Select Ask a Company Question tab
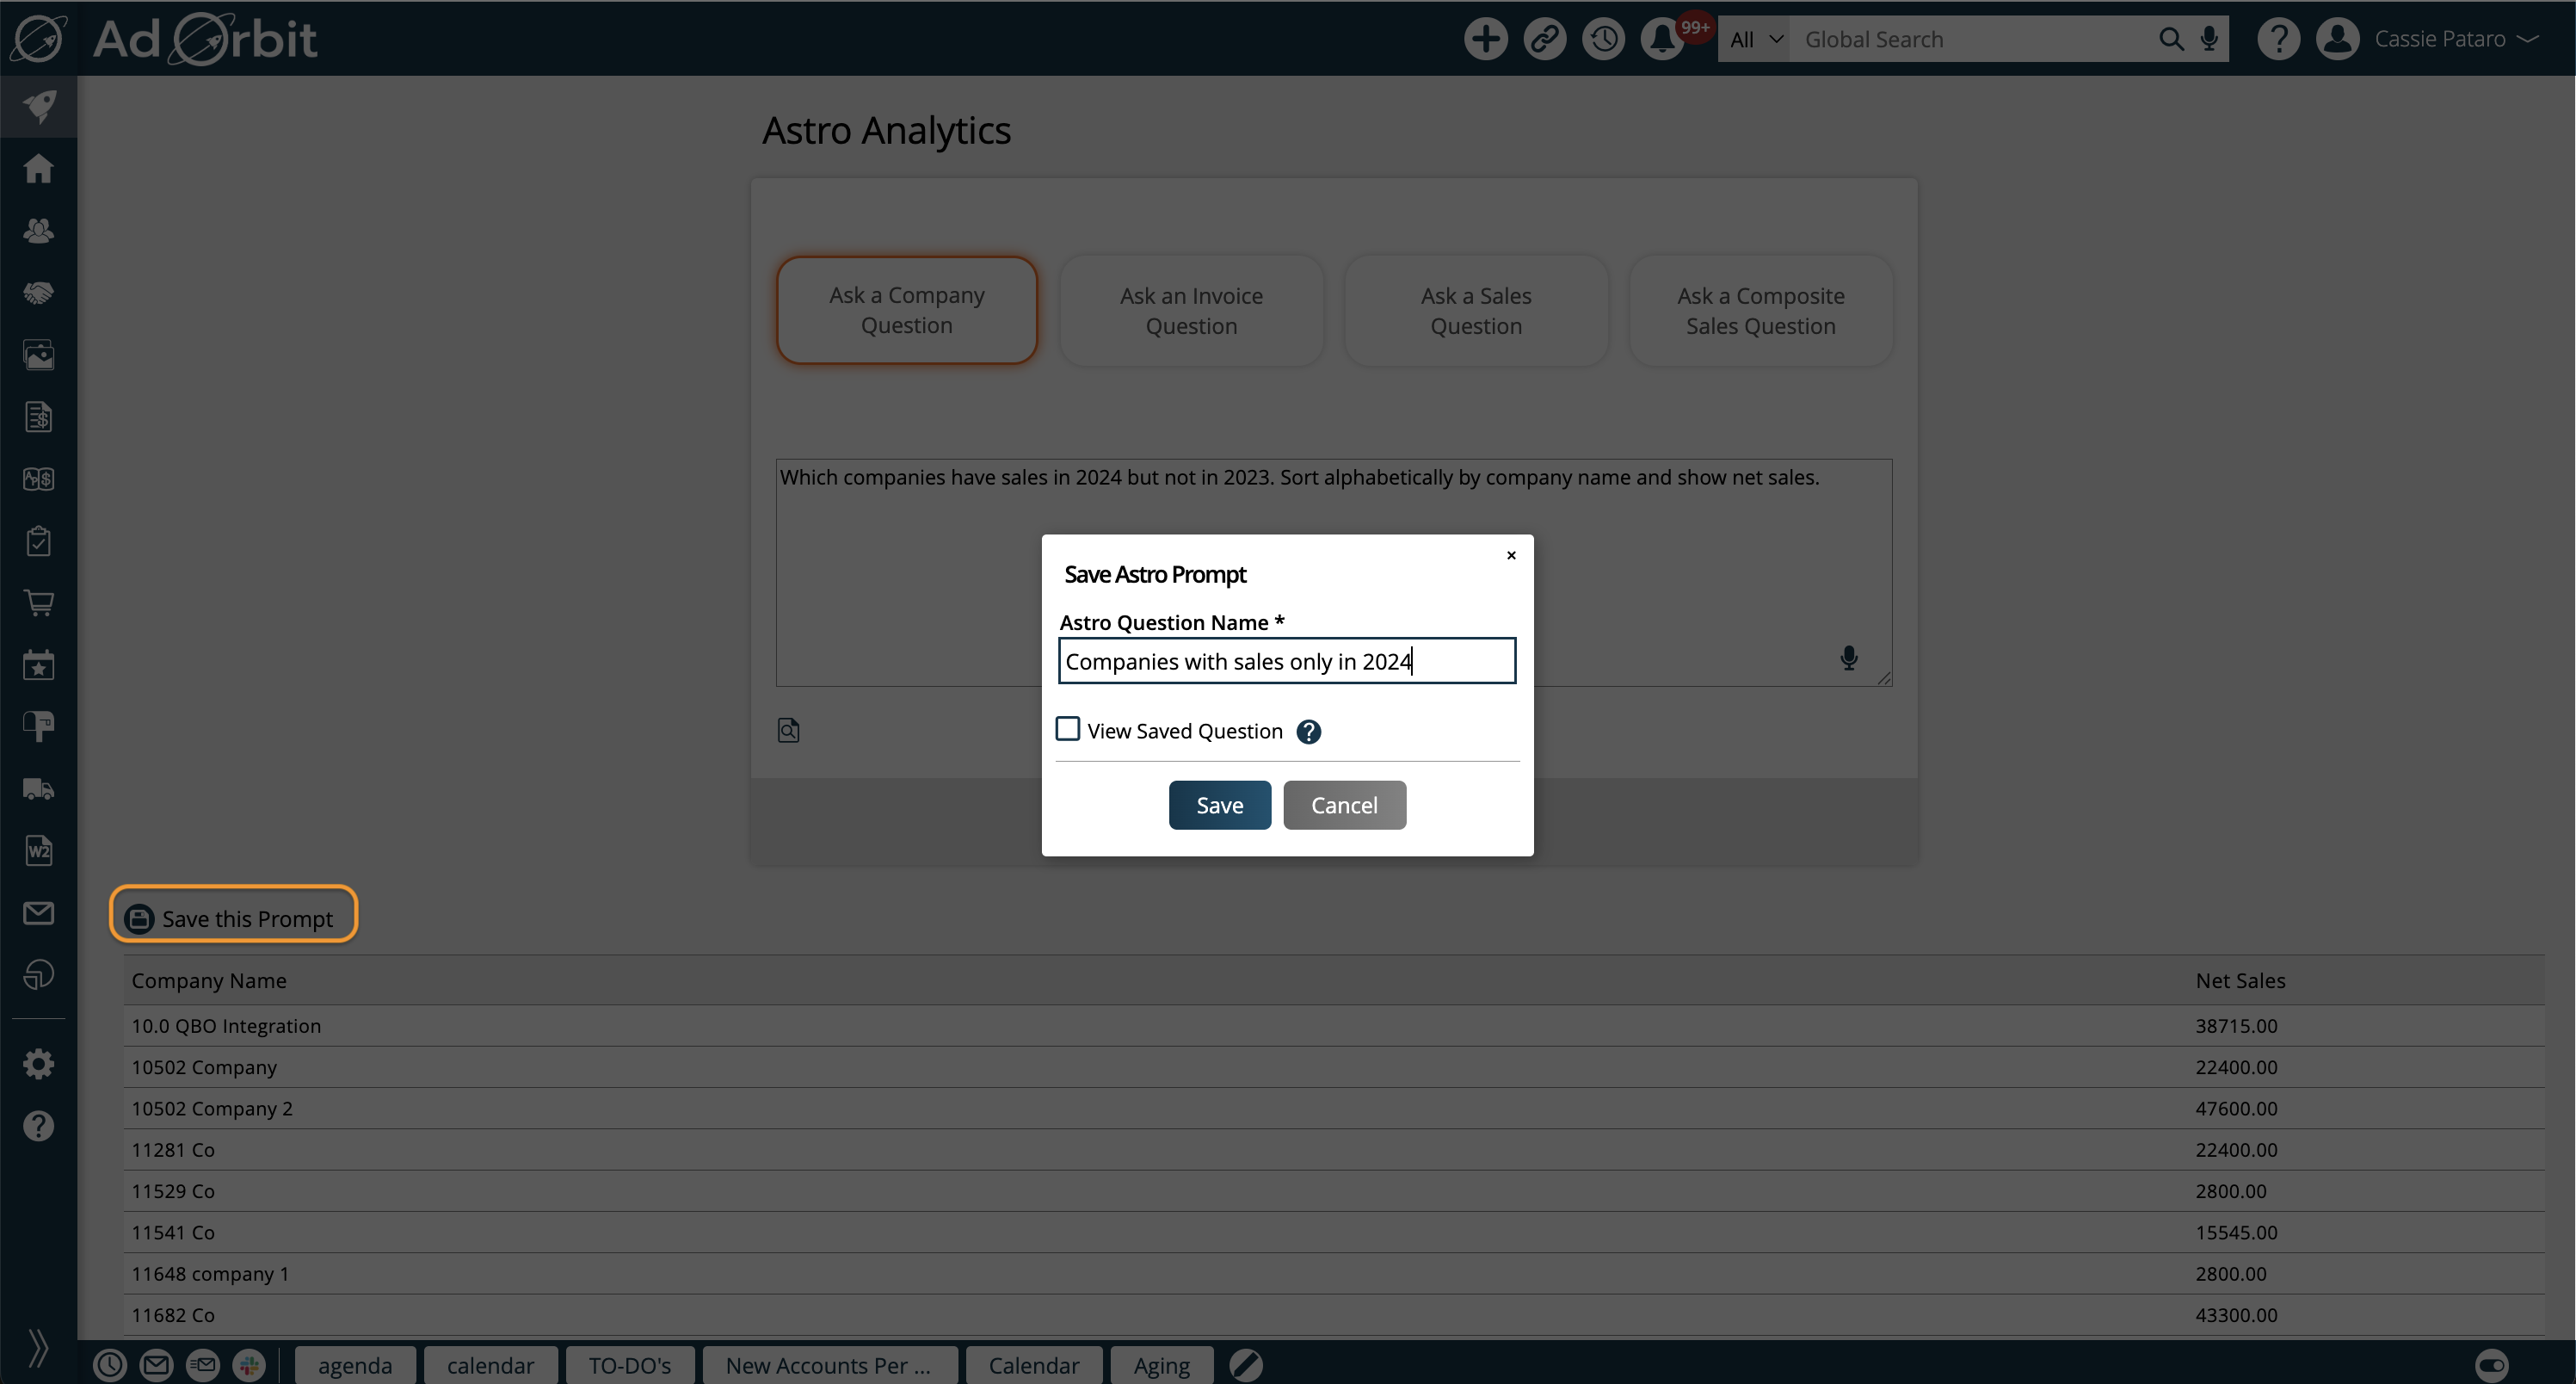 tap(907, 310)
